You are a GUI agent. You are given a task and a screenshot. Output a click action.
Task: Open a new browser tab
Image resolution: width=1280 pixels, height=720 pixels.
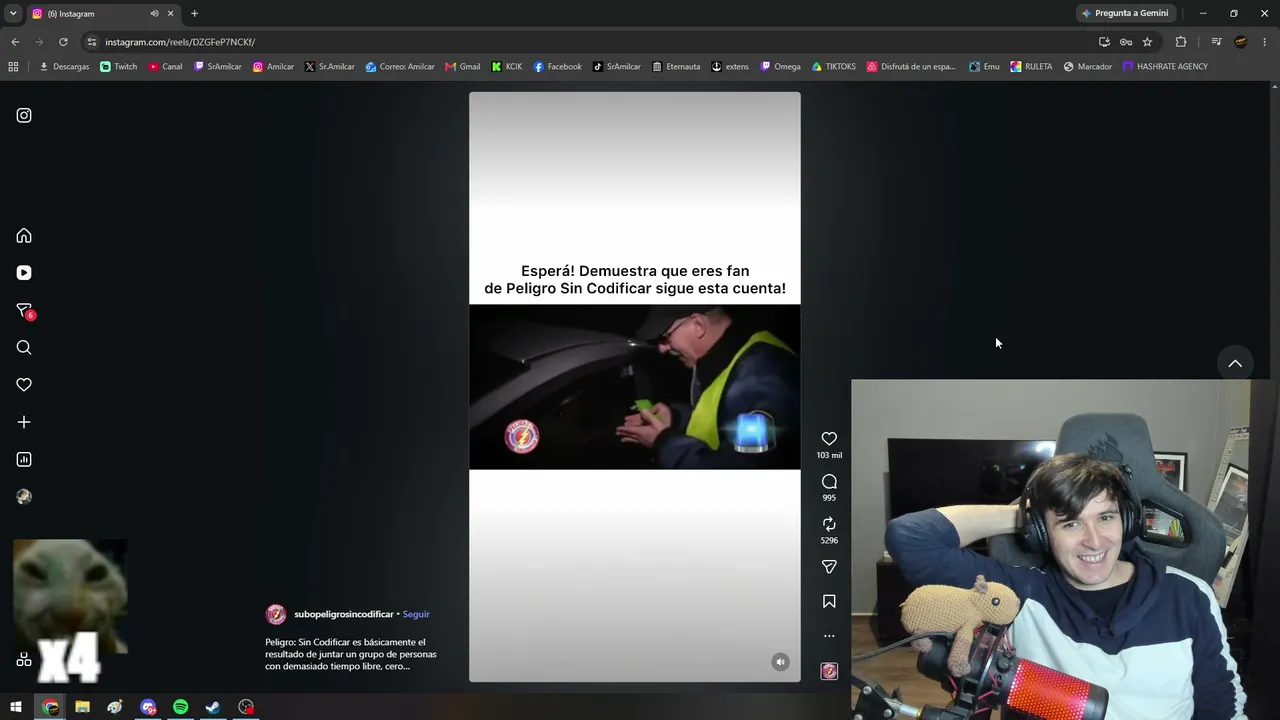tap(194, 14)
